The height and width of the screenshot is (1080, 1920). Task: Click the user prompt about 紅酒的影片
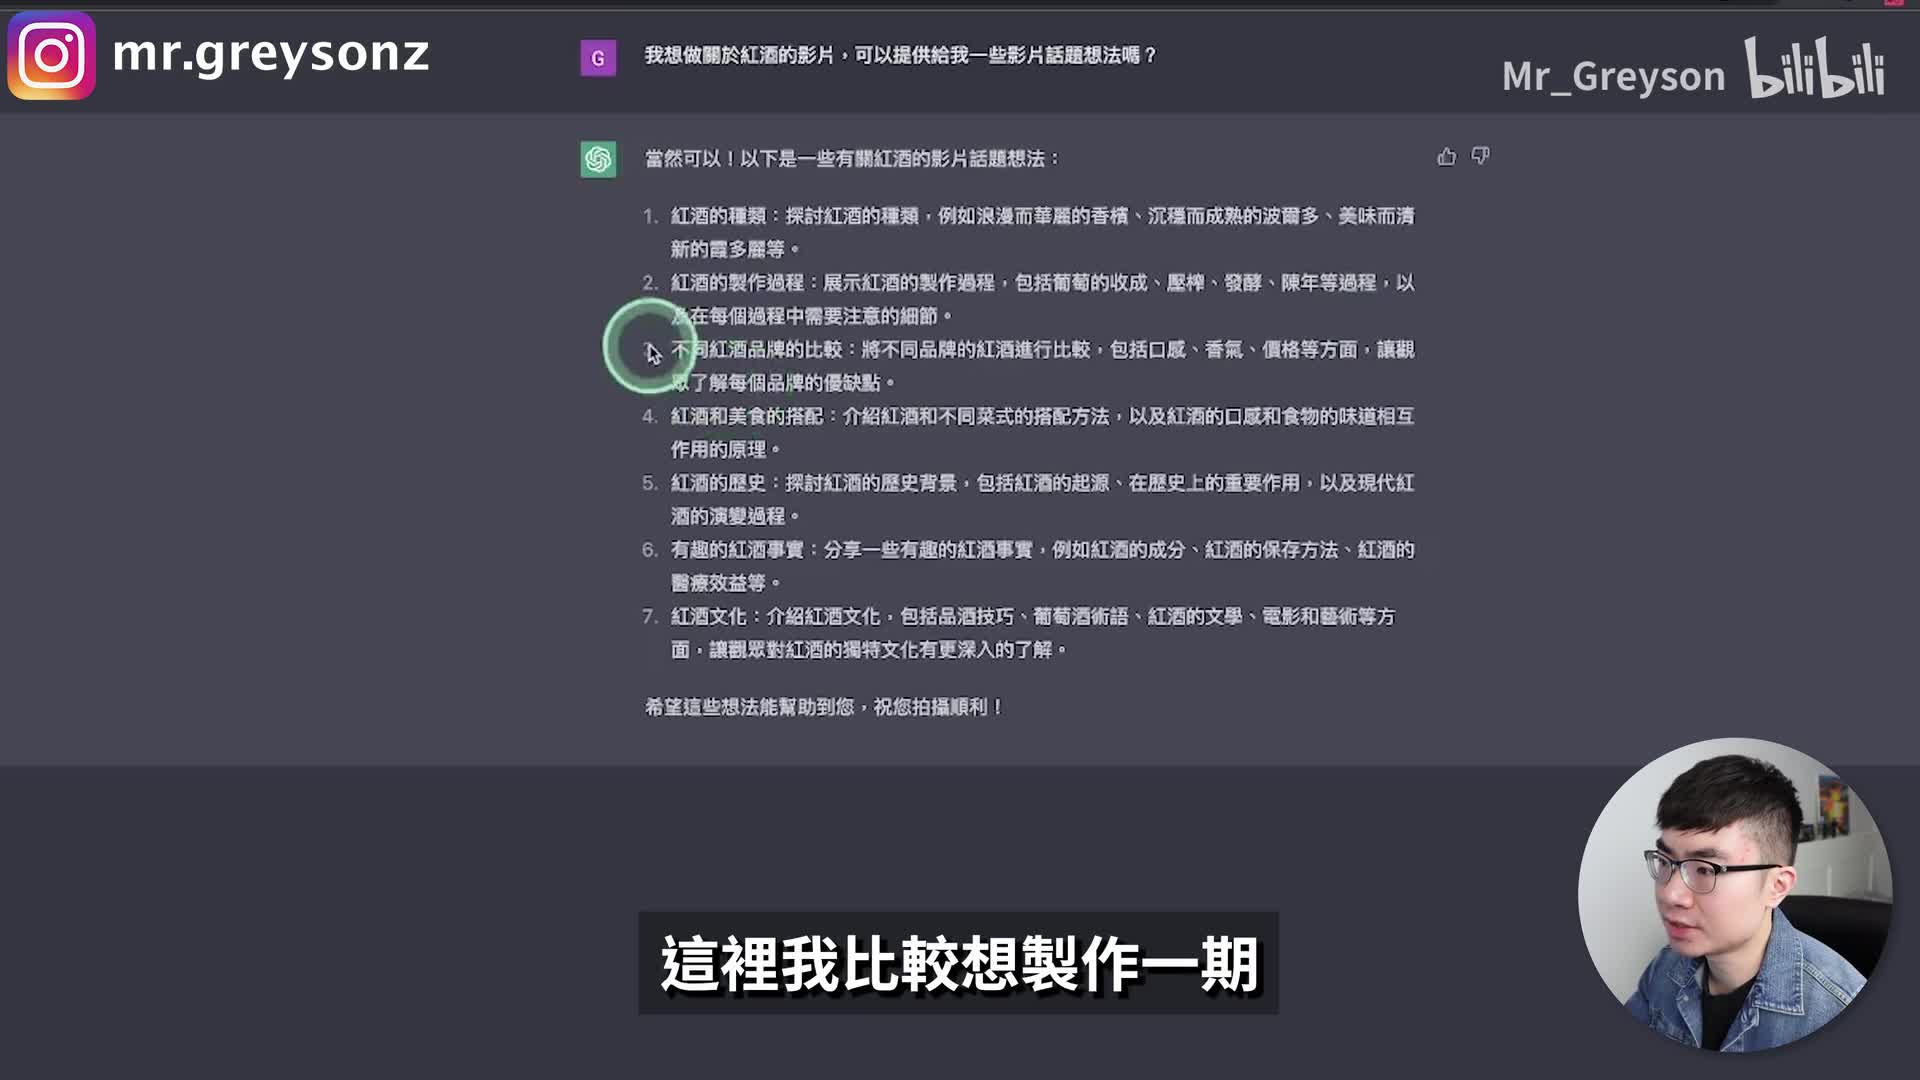[x=900, y=56]
